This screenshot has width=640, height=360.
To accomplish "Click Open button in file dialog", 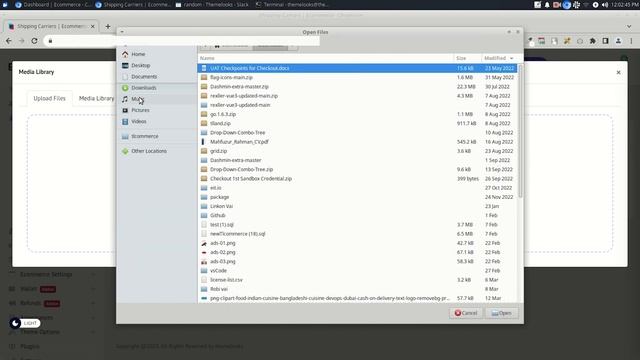I will pos(502,313).
